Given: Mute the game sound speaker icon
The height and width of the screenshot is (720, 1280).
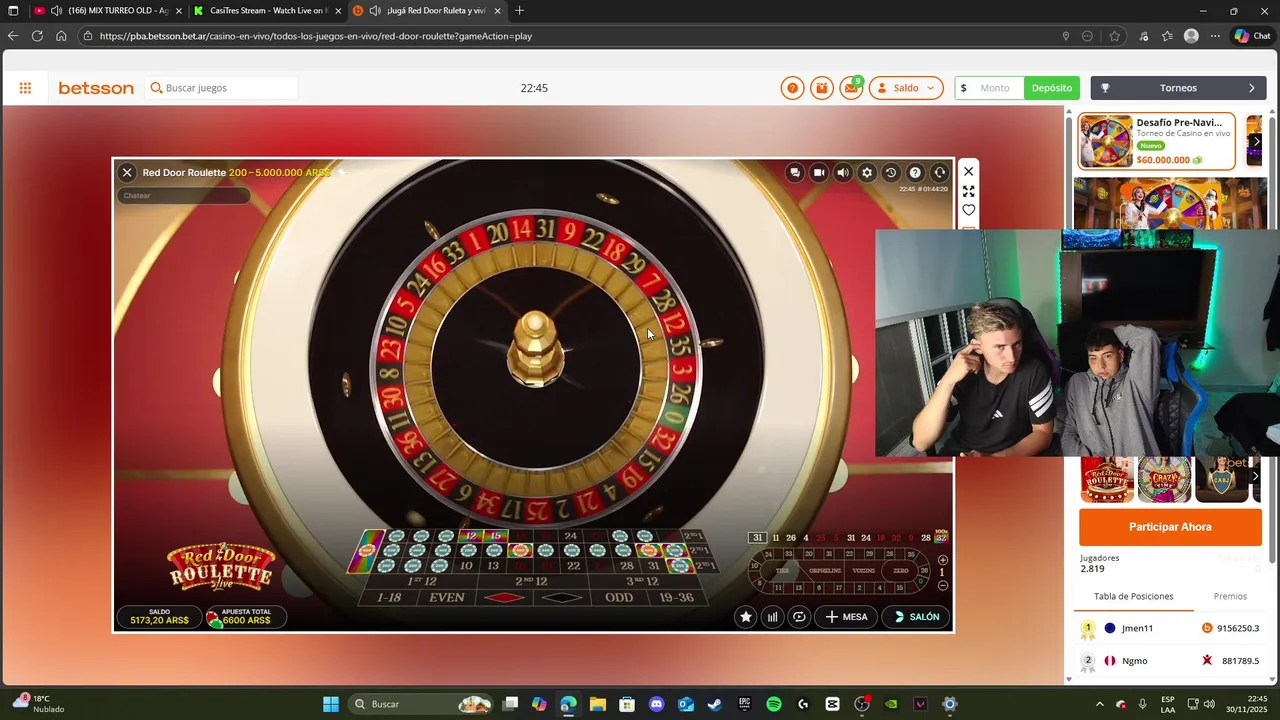Looking at the screenshot, I should pyautogui.click(x=843, y=173).
